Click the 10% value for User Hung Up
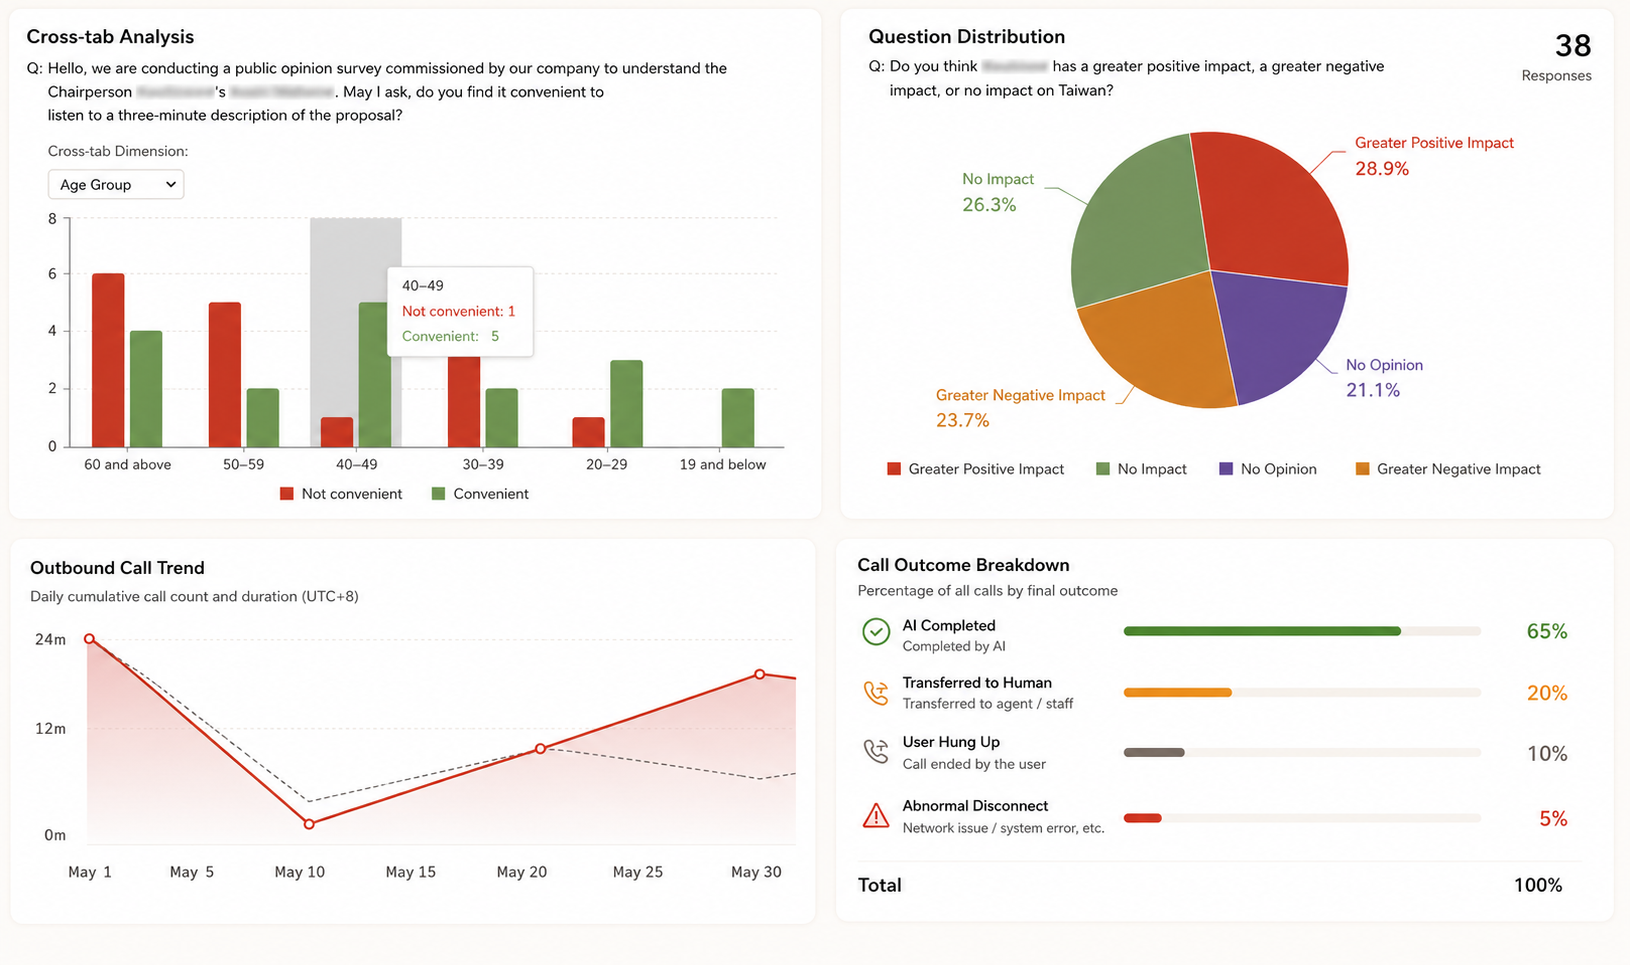This screenshot has height=965, width=1630. (1546, 754)
